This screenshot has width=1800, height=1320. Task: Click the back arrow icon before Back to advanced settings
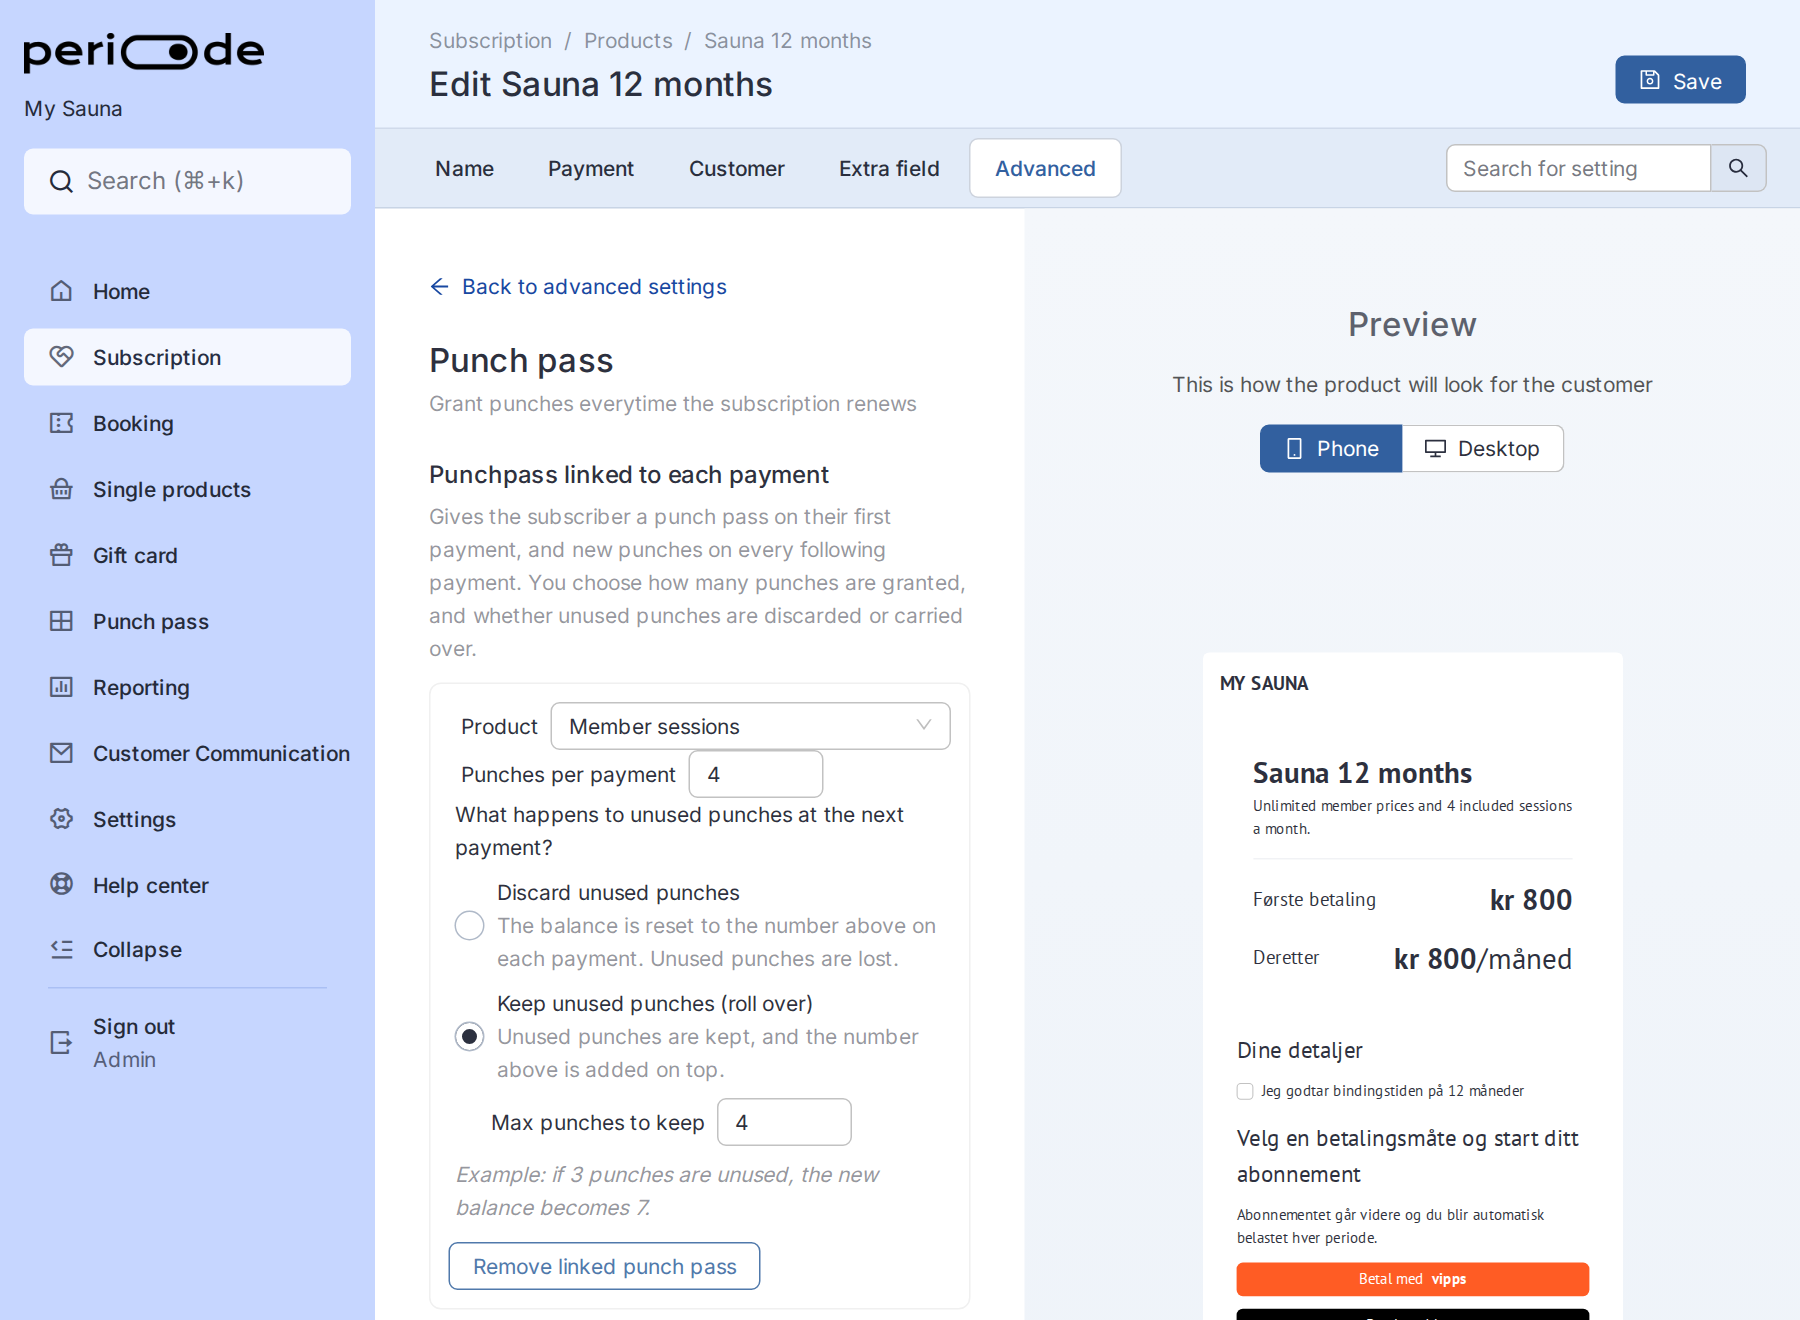439,287
